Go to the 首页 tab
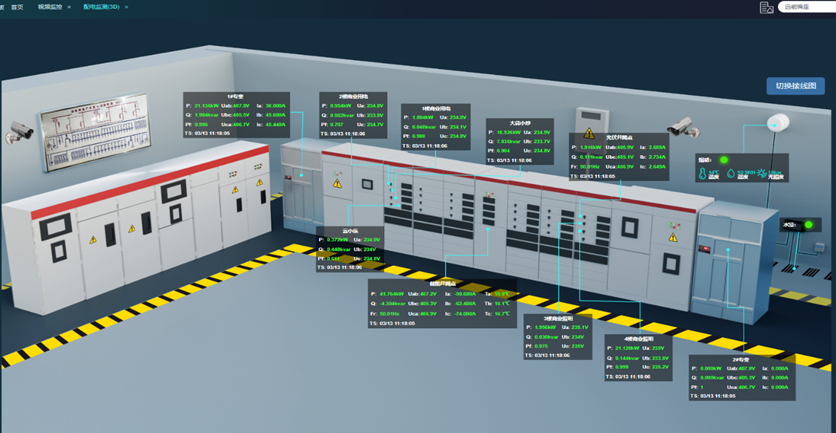This screenshot has width=836, height=433. point(17,6)
